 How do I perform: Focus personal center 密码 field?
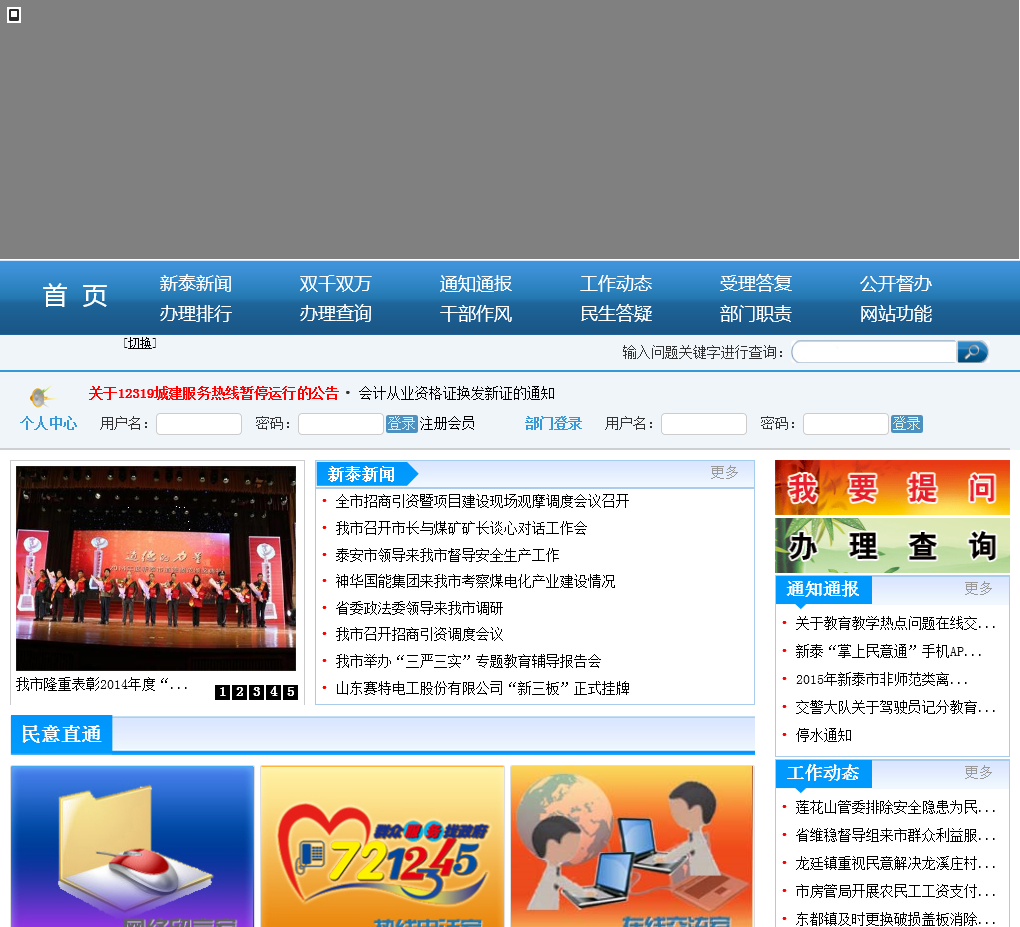click(x=341, y=424)
